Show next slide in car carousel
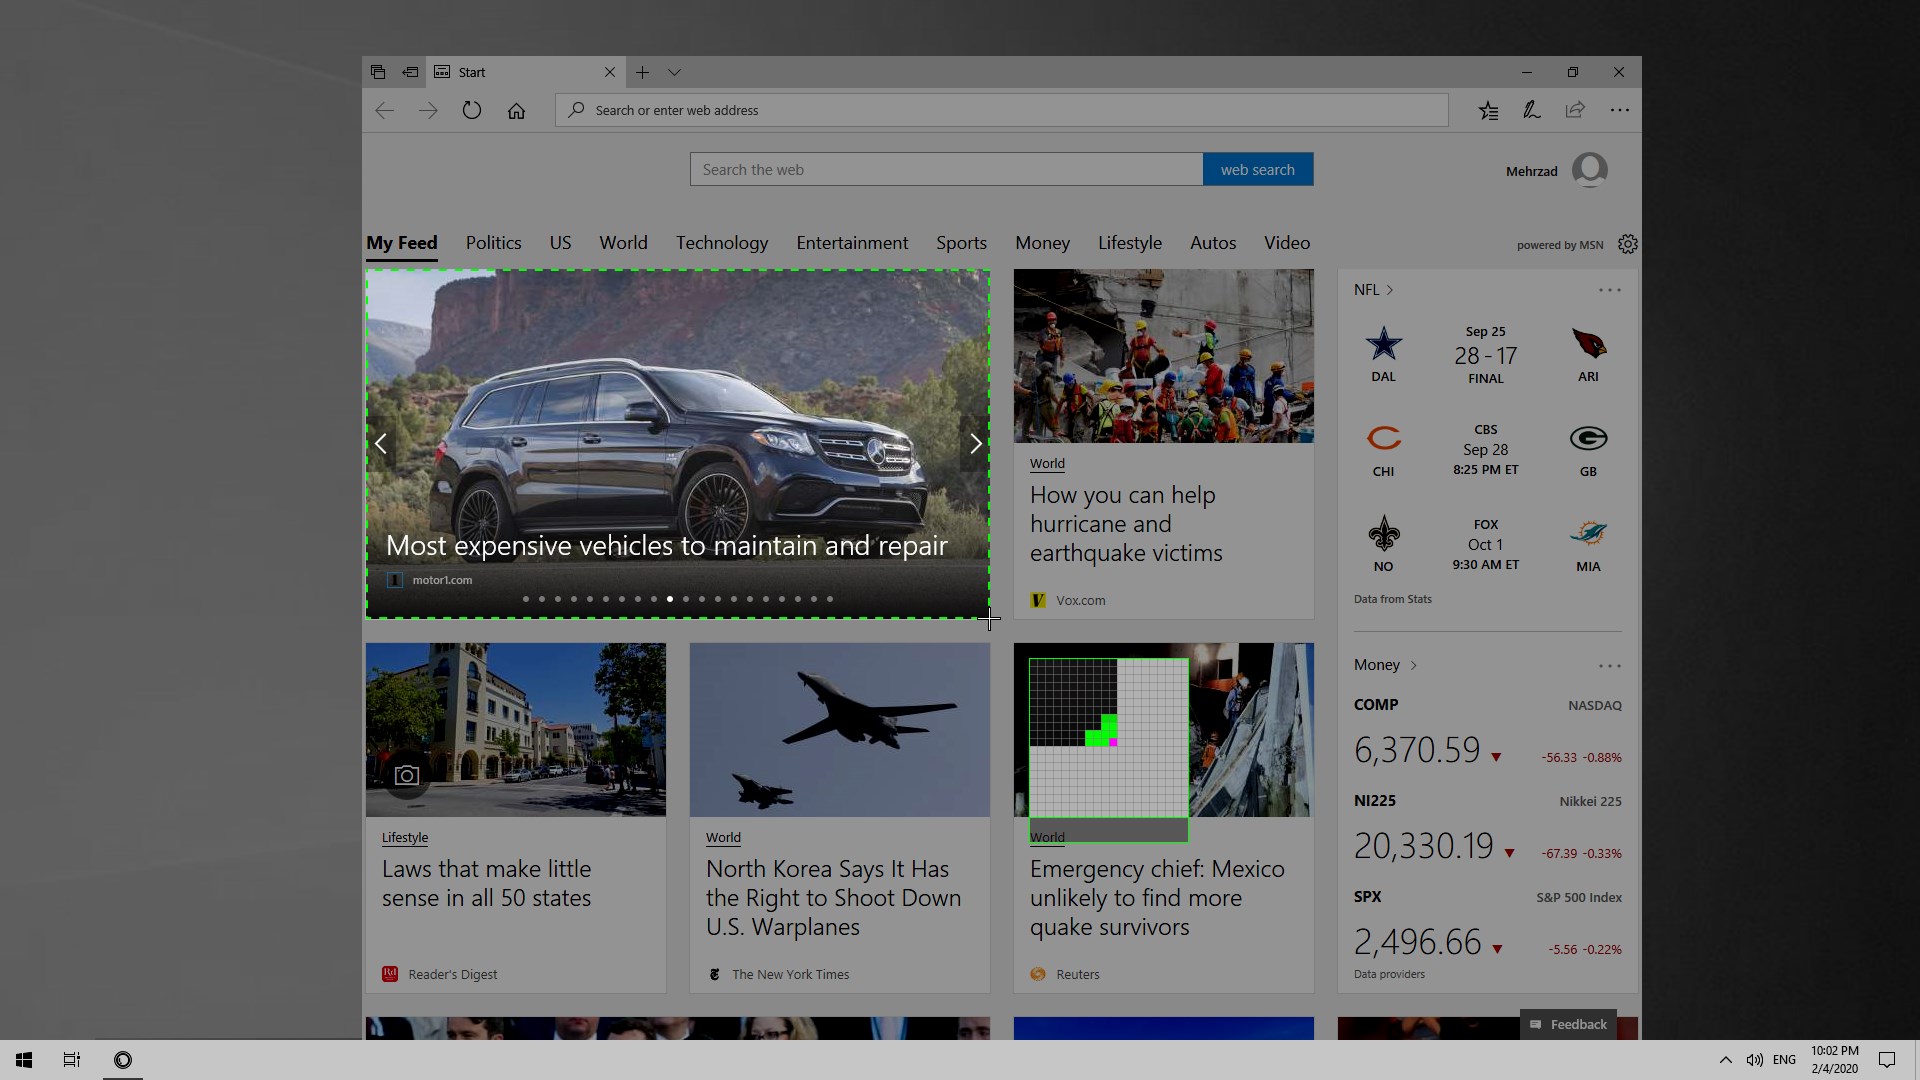The height and width of the screenshot is (1080, 1920). (975, 443)
